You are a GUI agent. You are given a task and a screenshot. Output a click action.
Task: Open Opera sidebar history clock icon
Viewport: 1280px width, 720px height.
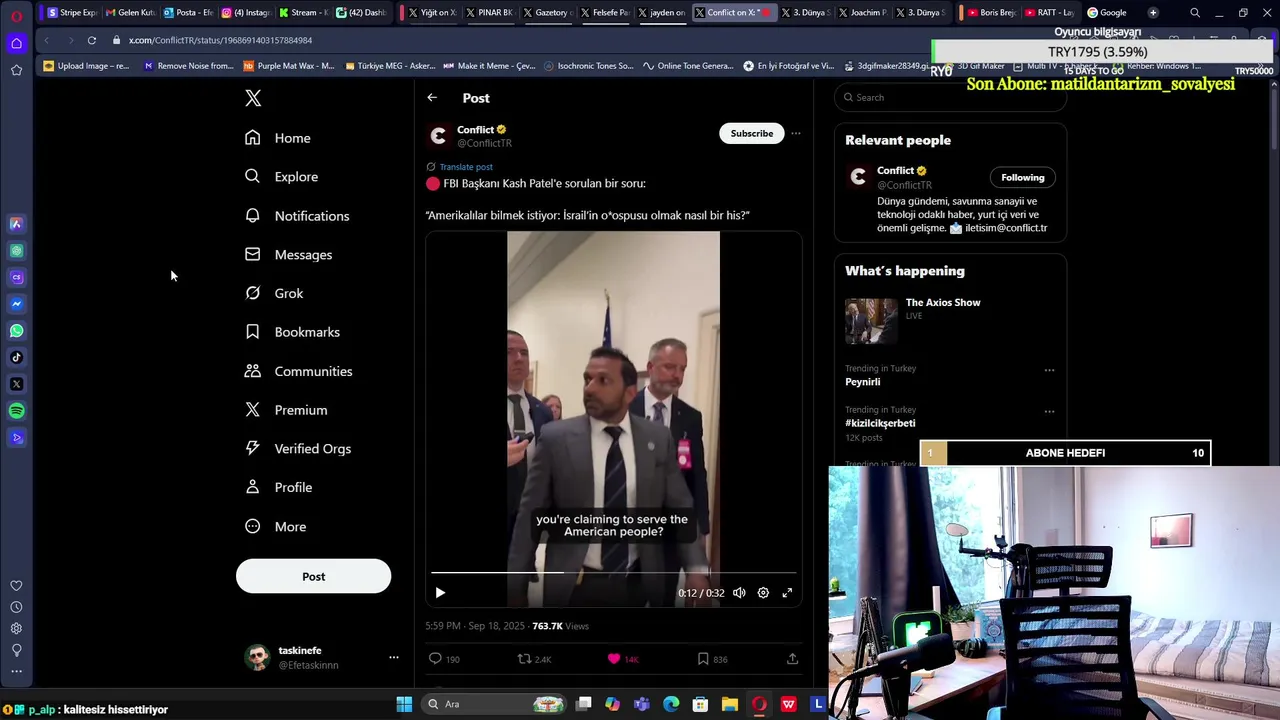(x=16, y=607)
